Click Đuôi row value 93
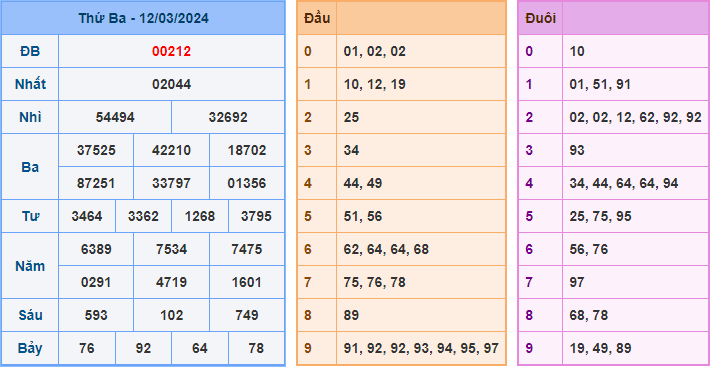 point(577,150)
